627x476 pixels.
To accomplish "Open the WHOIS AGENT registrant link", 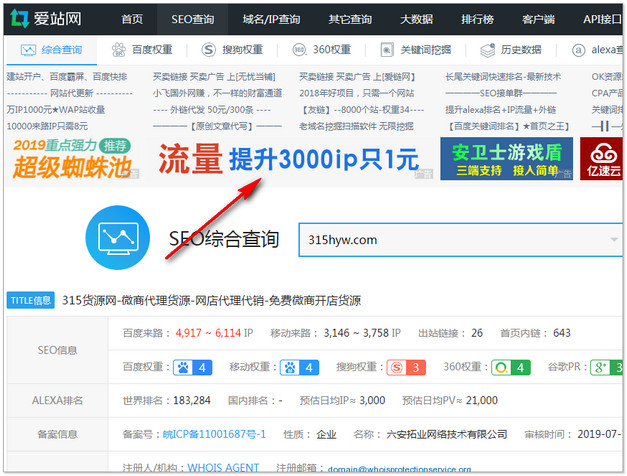I will (223, 467).
